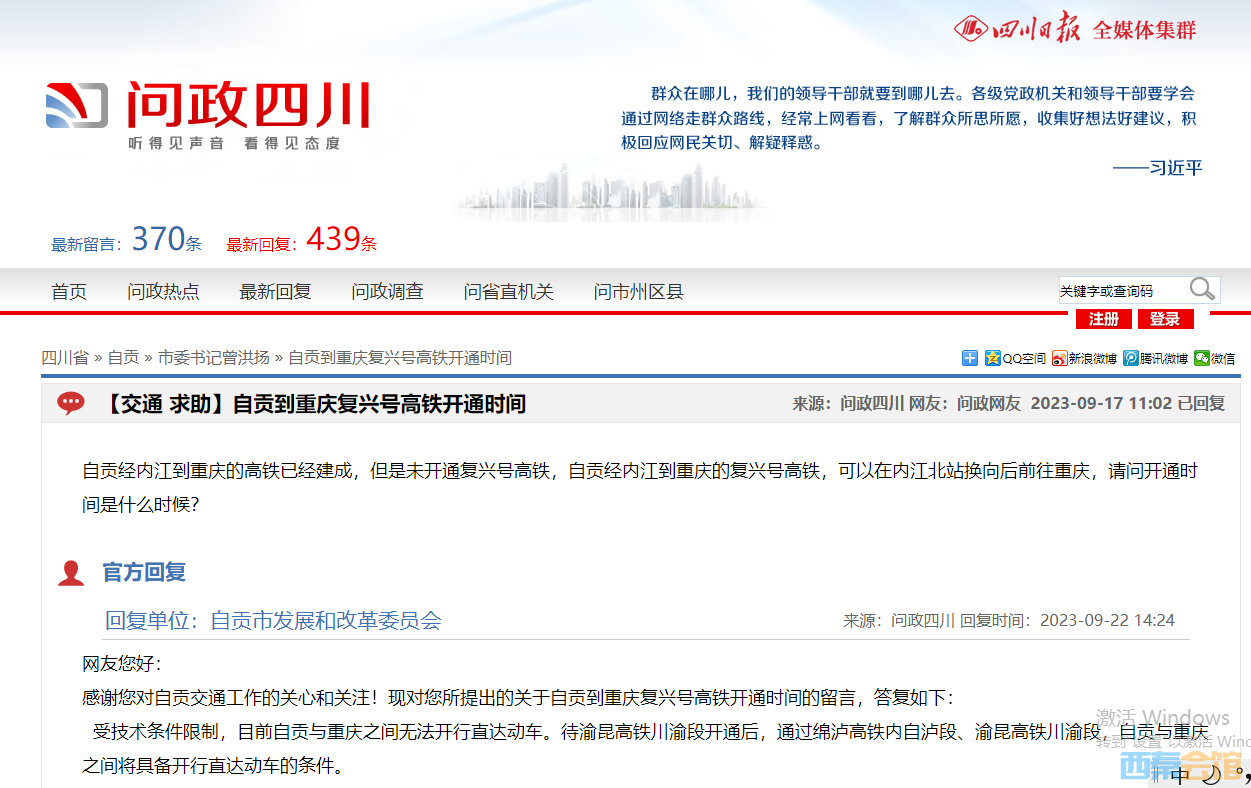Click the 问政四川 site logo
The width and height of the screenshot is (1251, 788).
[x=208, y=115]
